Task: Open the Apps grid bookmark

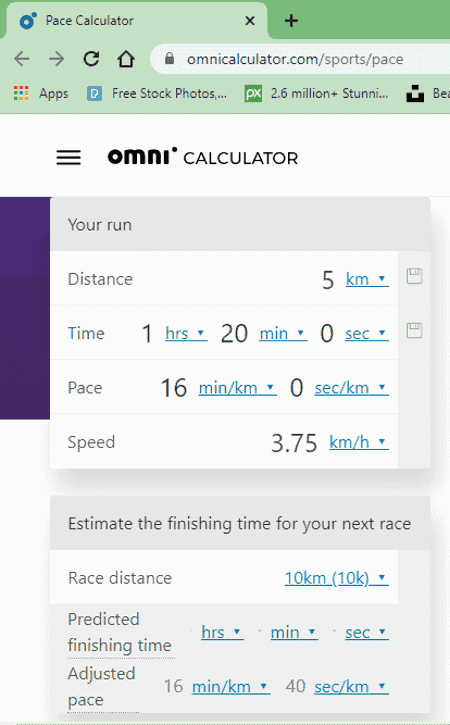Action: click(x=41, y=93)
